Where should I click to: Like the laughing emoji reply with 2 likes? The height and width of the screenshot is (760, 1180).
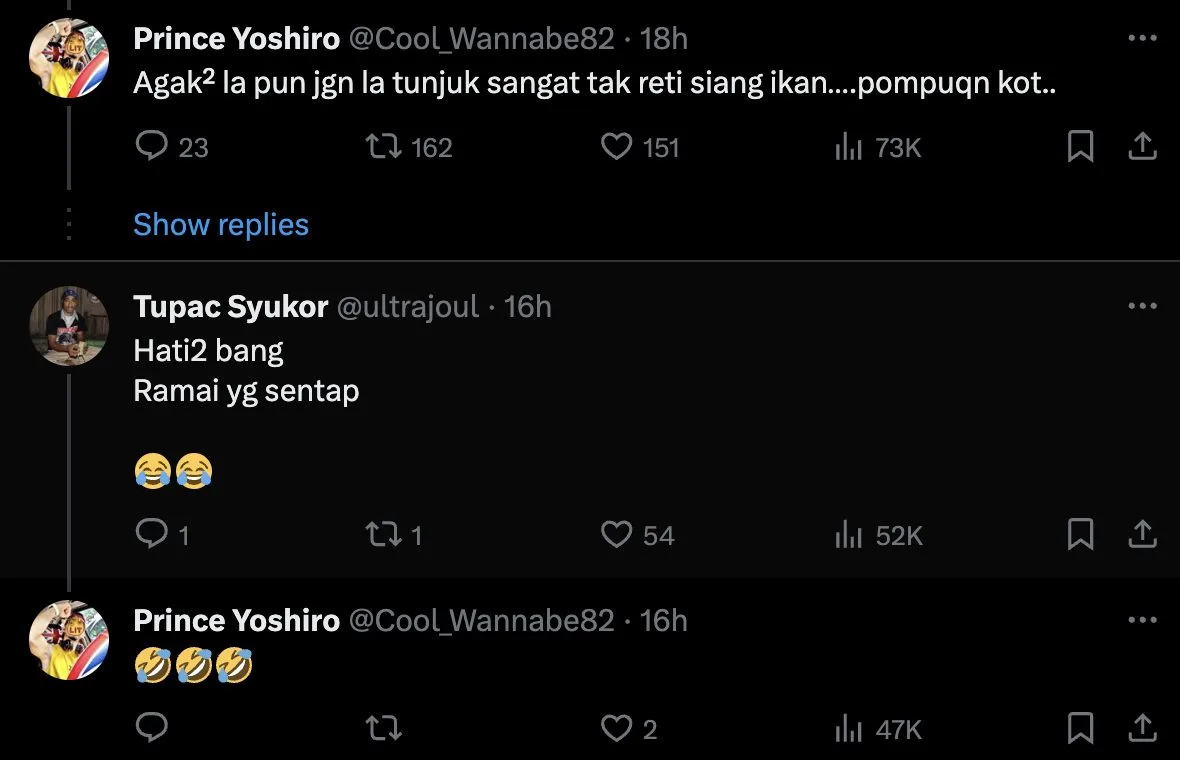click(x=616, y=729)
